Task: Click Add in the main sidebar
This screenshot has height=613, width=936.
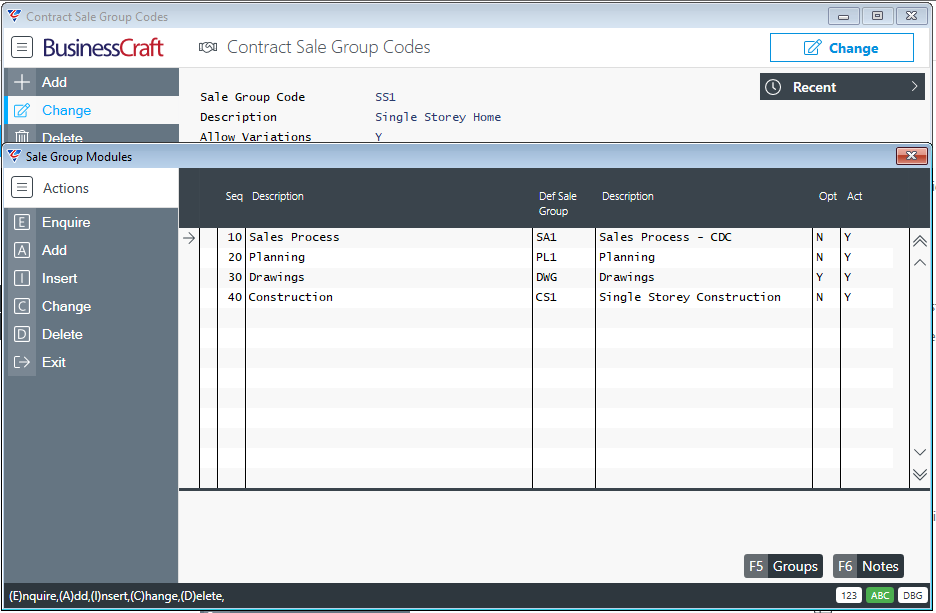Action: (x=92, y=82)
